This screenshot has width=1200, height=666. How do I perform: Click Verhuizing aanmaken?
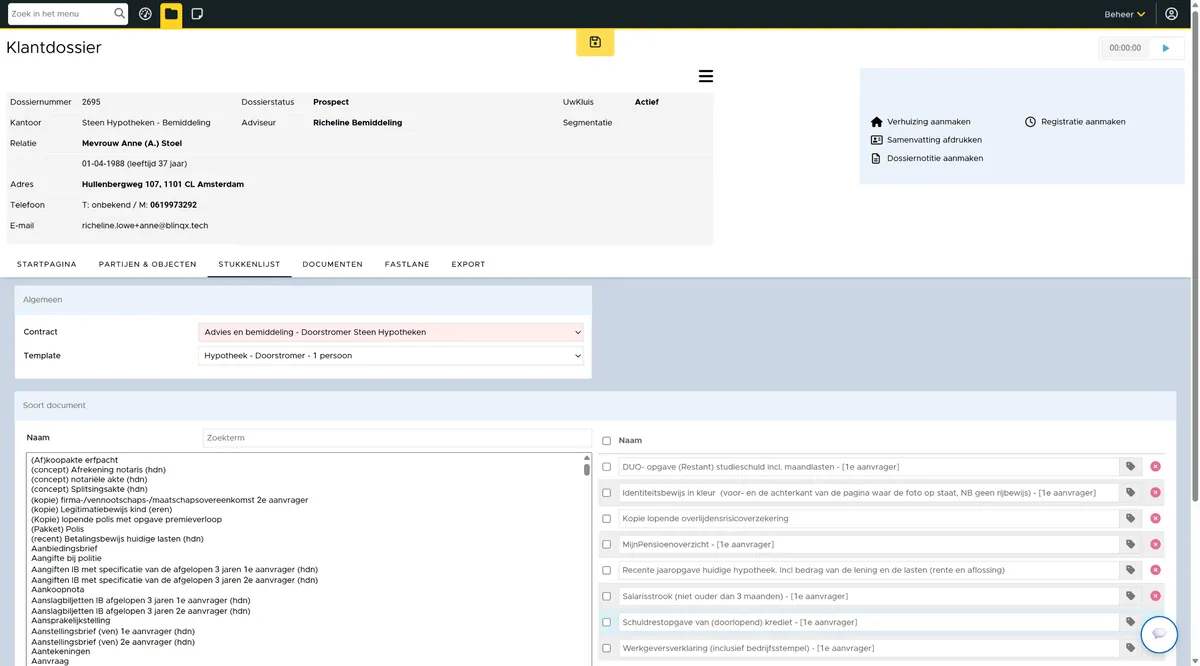click(x=921, y=122)
